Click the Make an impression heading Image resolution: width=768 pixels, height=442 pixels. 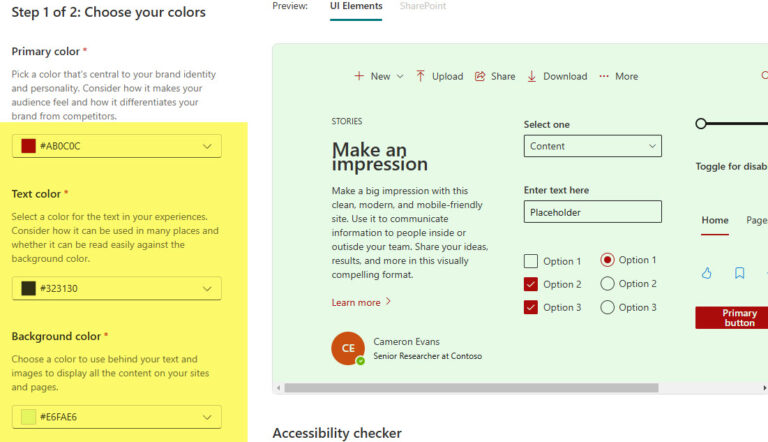point(380,157)
